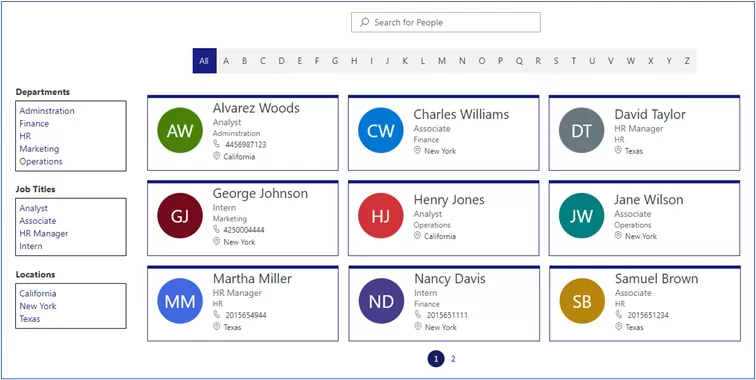Filter people by letter S

(556, 61)
